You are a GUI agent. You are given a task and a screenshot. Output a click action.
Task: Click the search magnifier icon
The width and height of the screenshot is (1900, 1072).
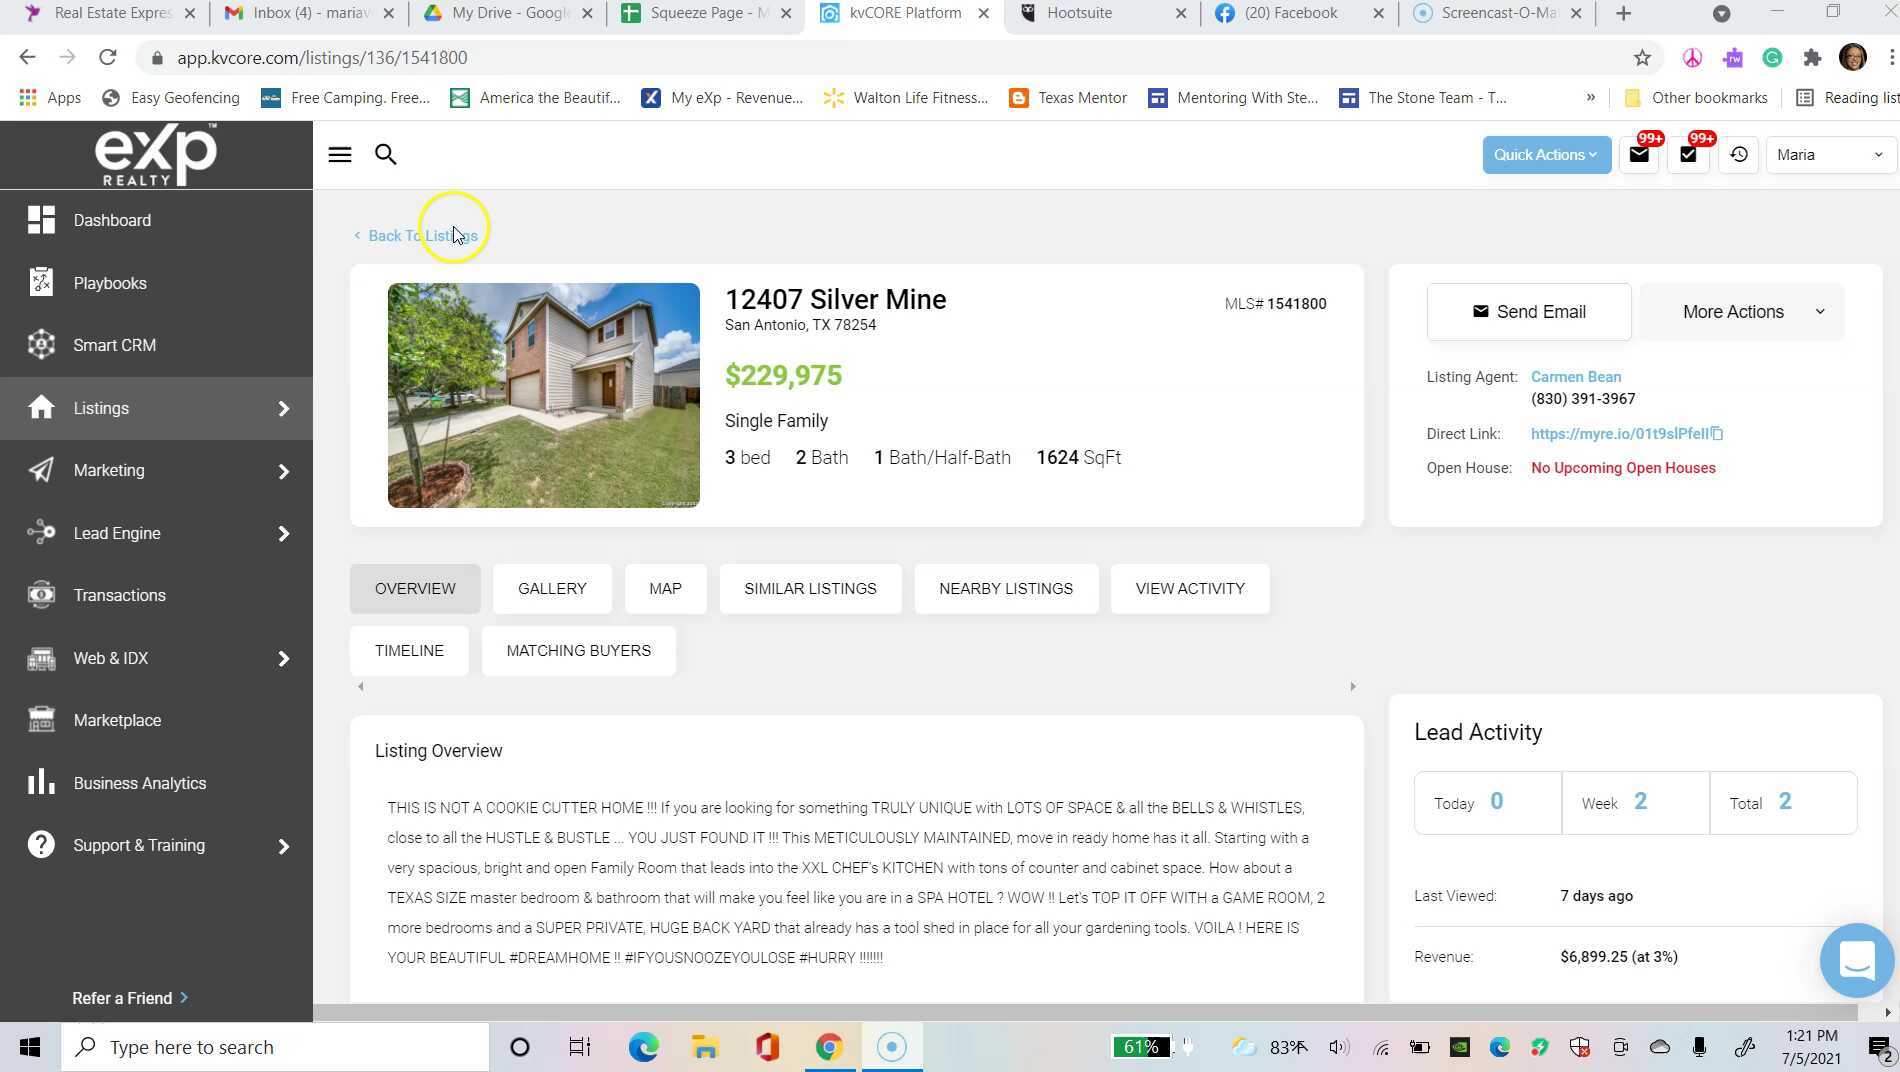tap(385, 154)
